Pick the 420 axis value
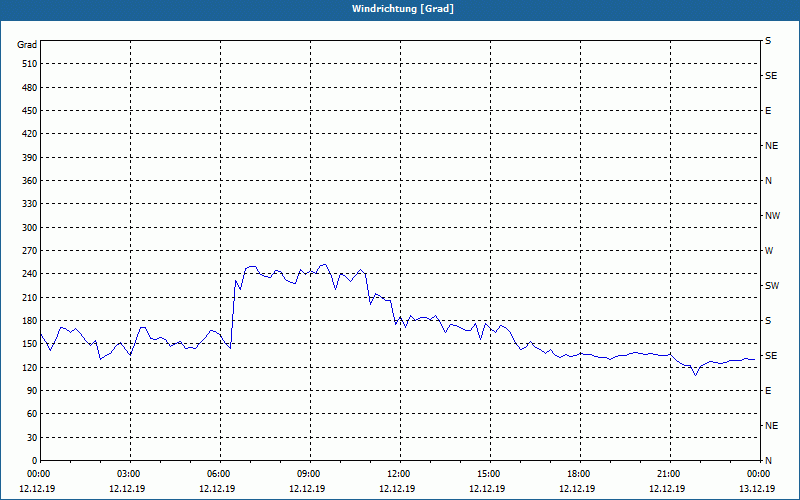Viewport: 800px width, 500px height. tap(30, 134)
